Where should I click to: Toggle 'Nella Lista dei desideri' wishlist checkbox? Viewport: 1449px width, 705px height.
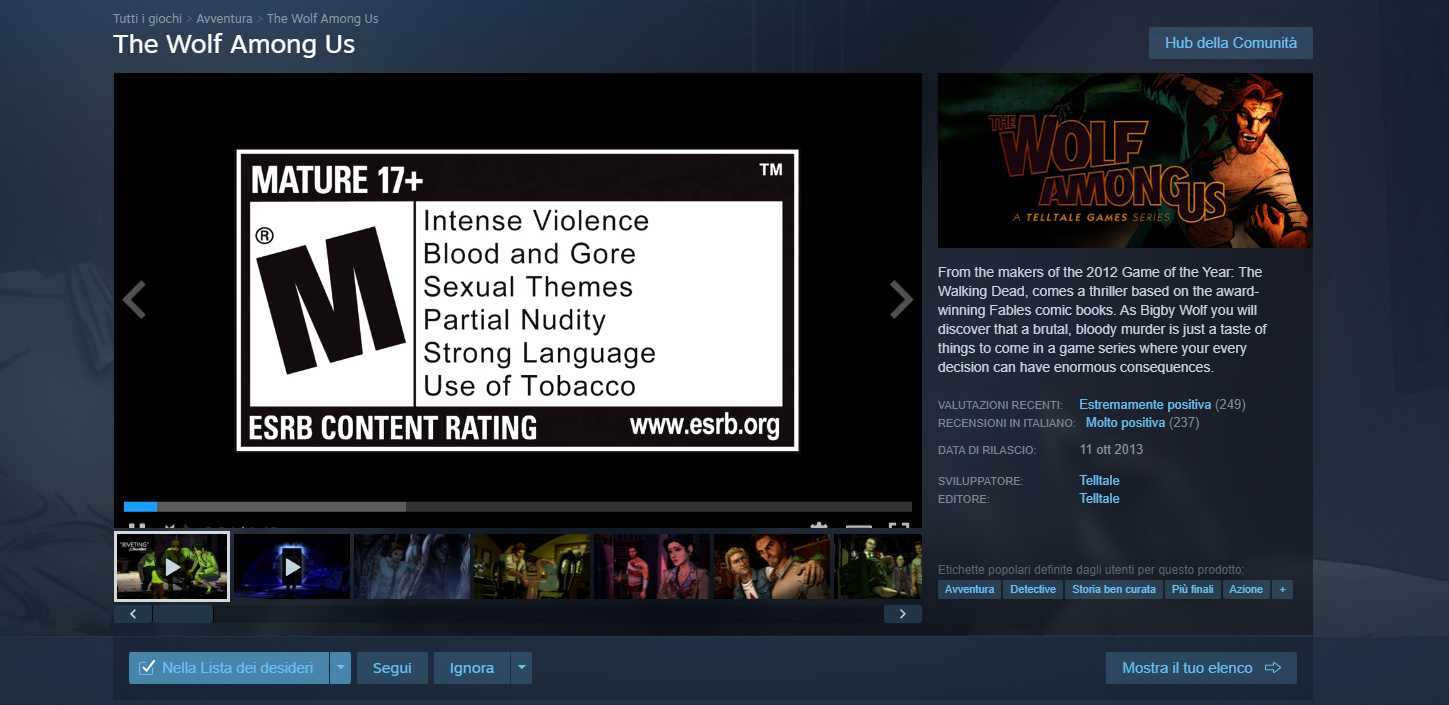click(229, 668)
